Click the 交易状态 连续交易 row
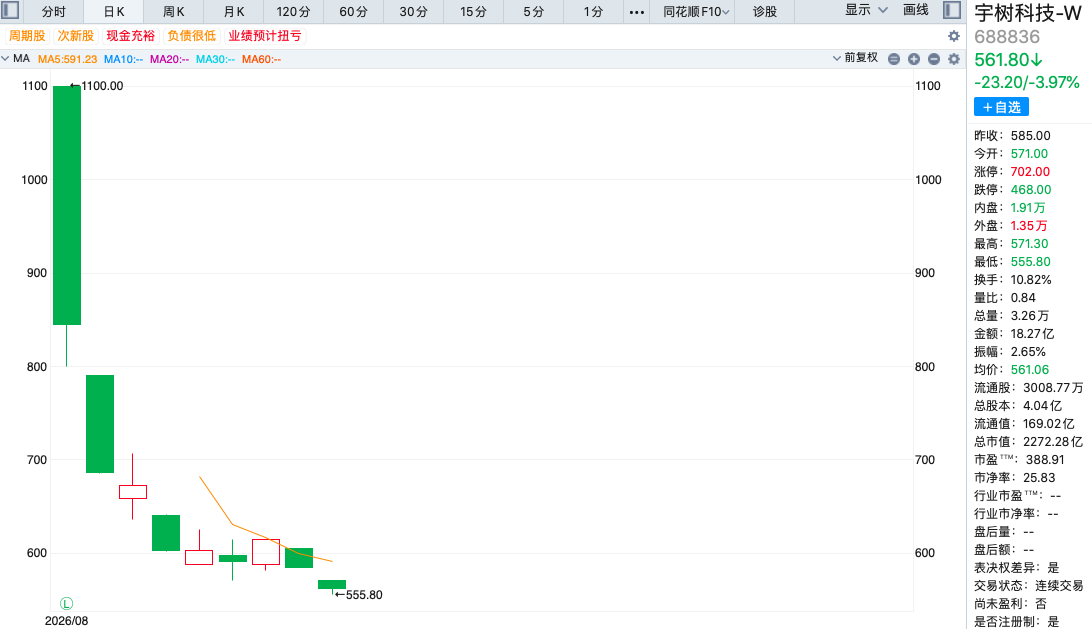The width and height of the screenshot is (1092, 629). [x=1029, y=587]
